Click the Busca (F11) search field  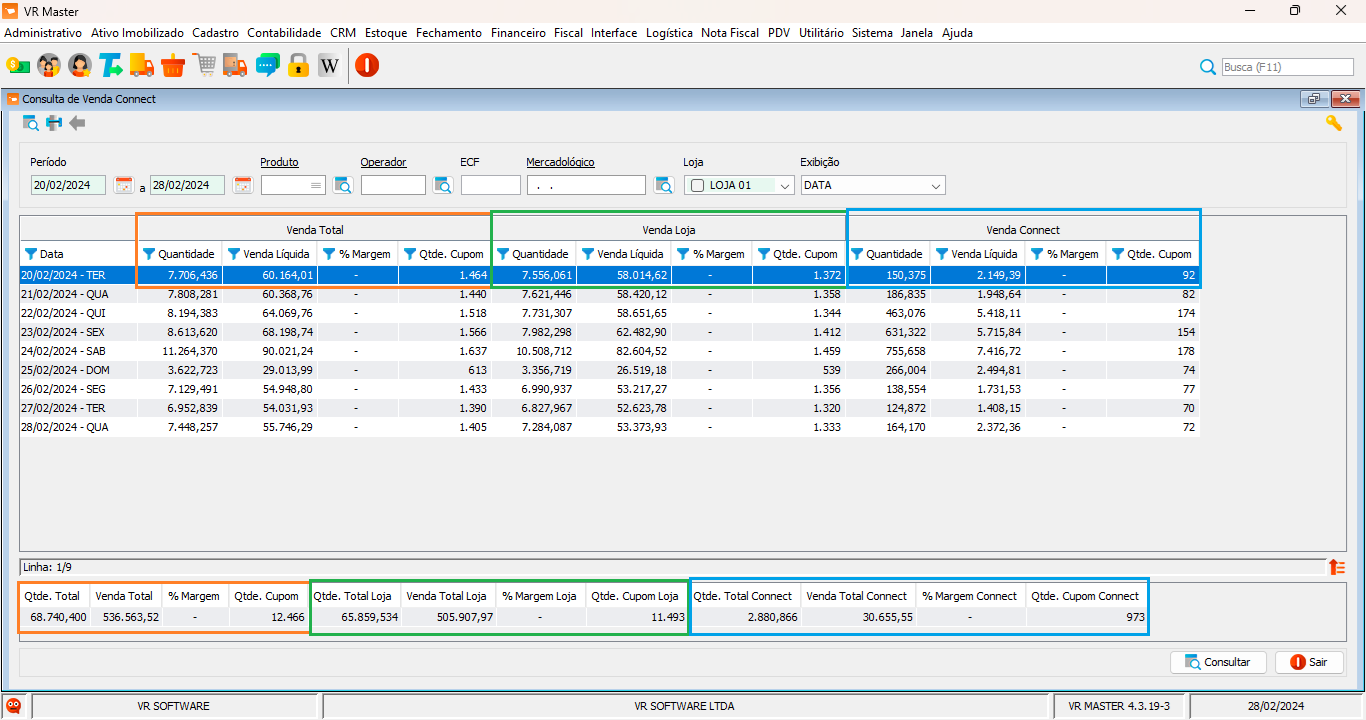[1288, 67]
